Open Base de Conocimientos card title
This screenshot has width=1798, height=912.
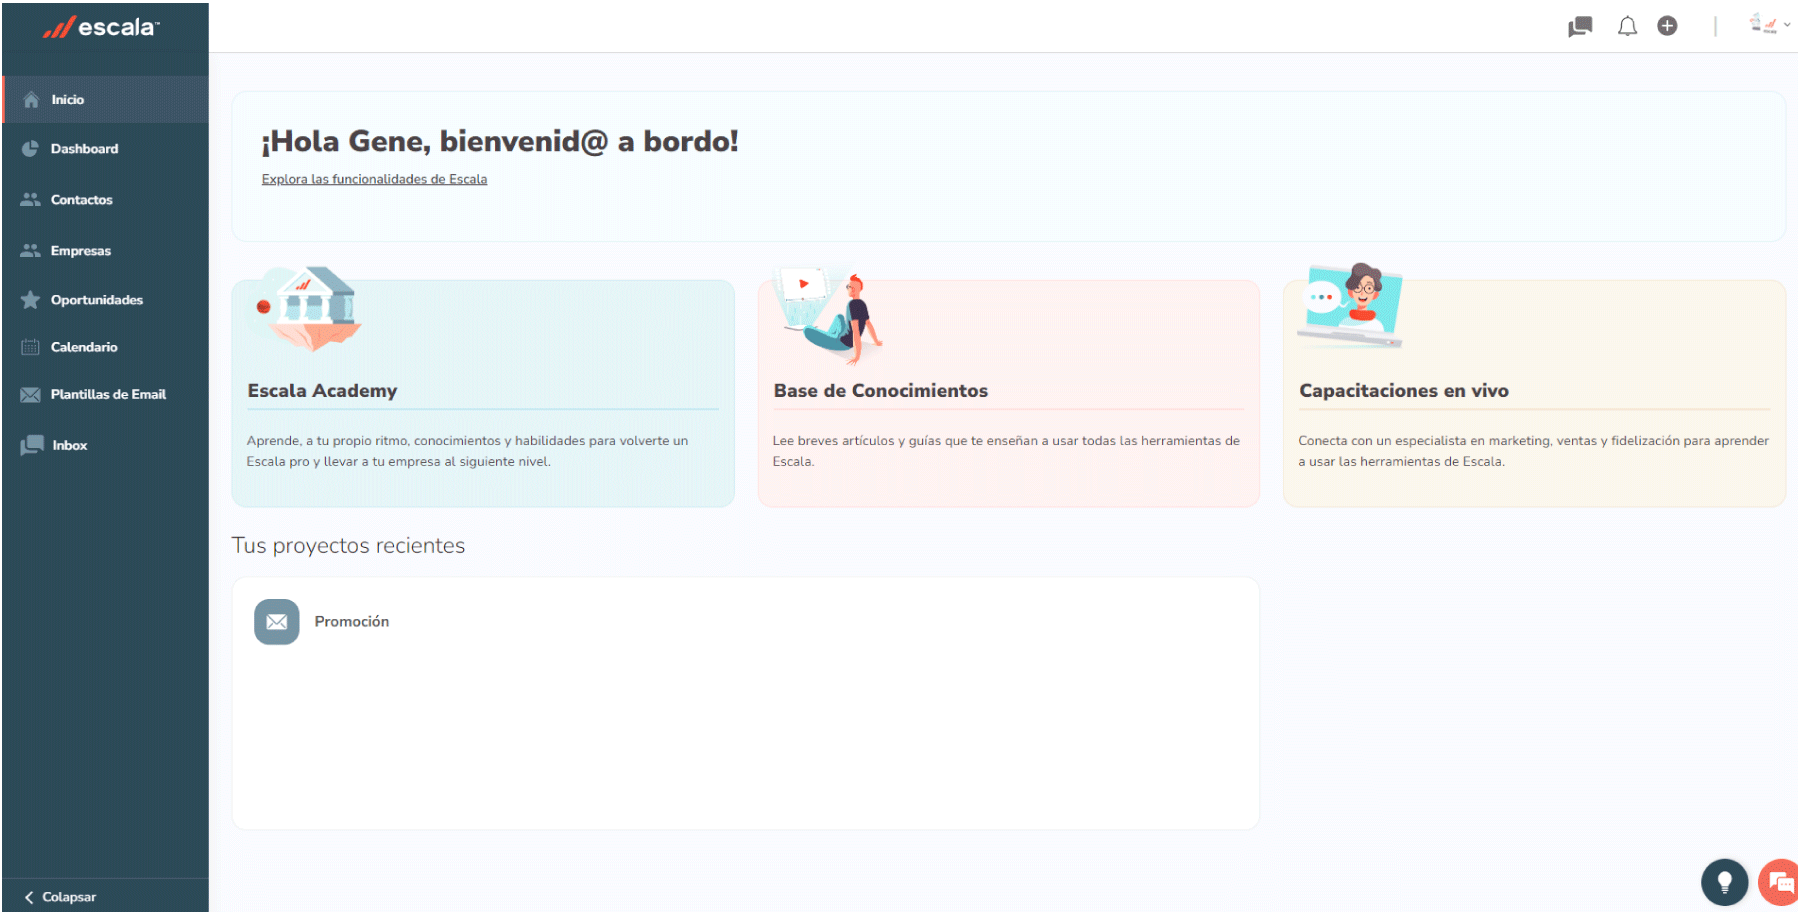click(x=880, y=391)
